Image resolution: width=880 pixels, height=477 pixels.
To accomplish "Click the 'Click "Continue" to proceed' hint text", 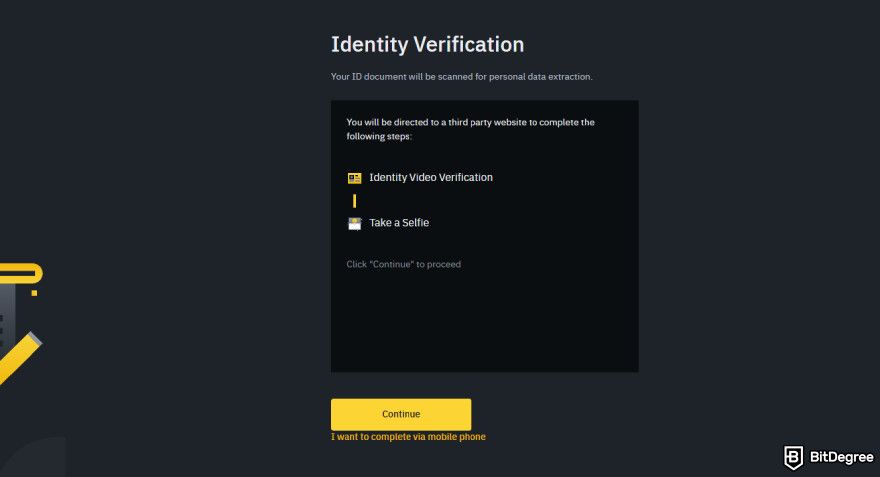I will [x=404, y=264].
